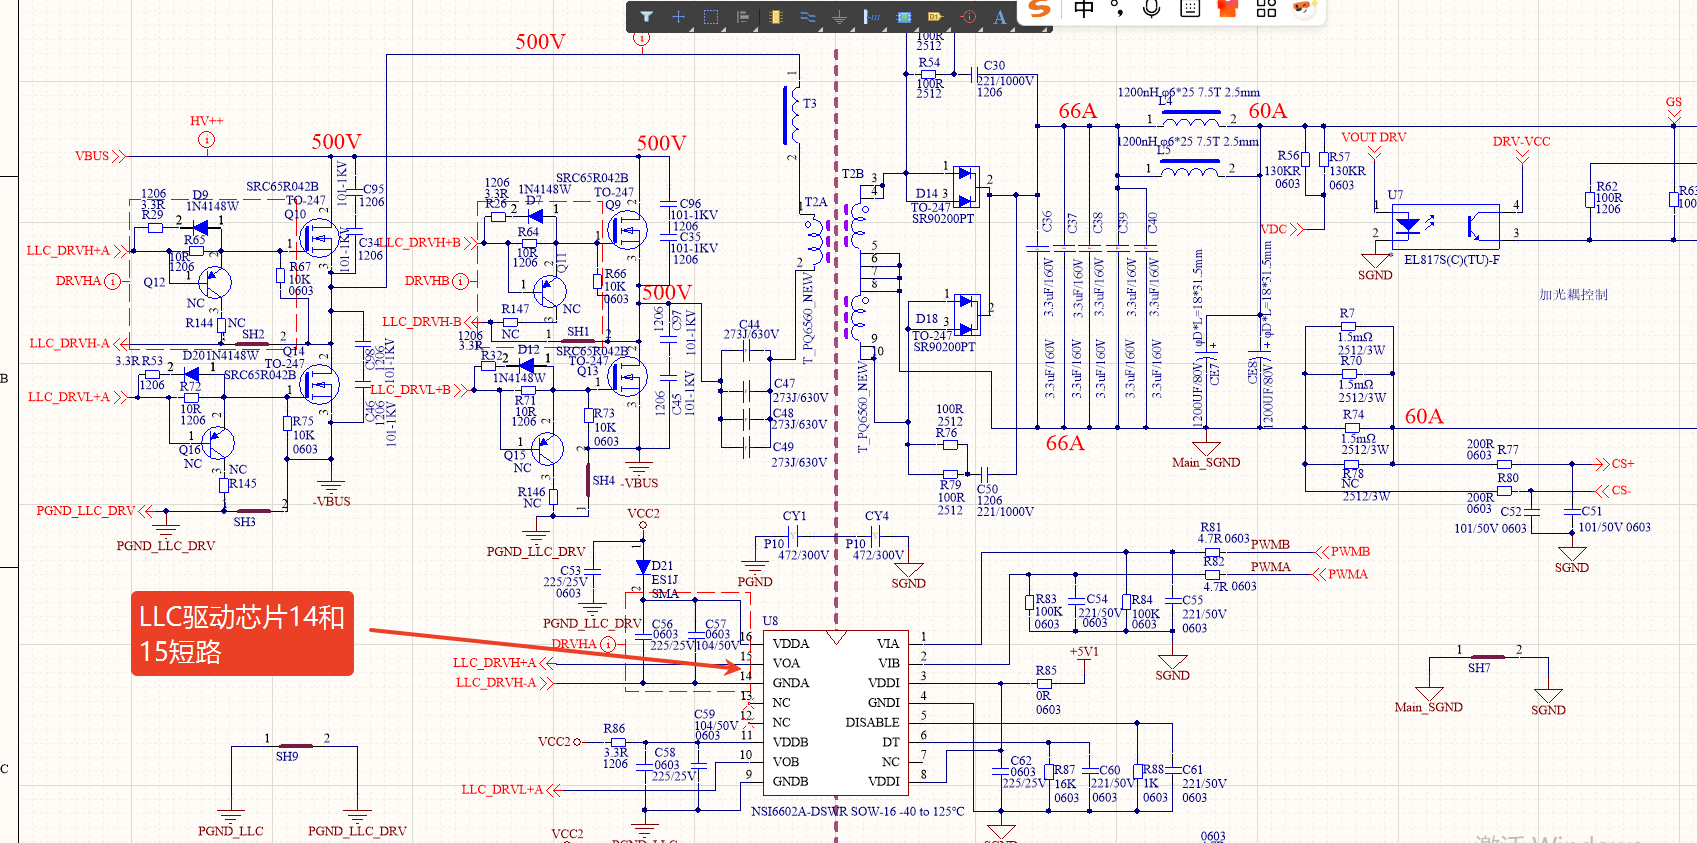Select the PWMB port on right
Viewport: 1697px width, 843px height.
(x=1342, y=551)
